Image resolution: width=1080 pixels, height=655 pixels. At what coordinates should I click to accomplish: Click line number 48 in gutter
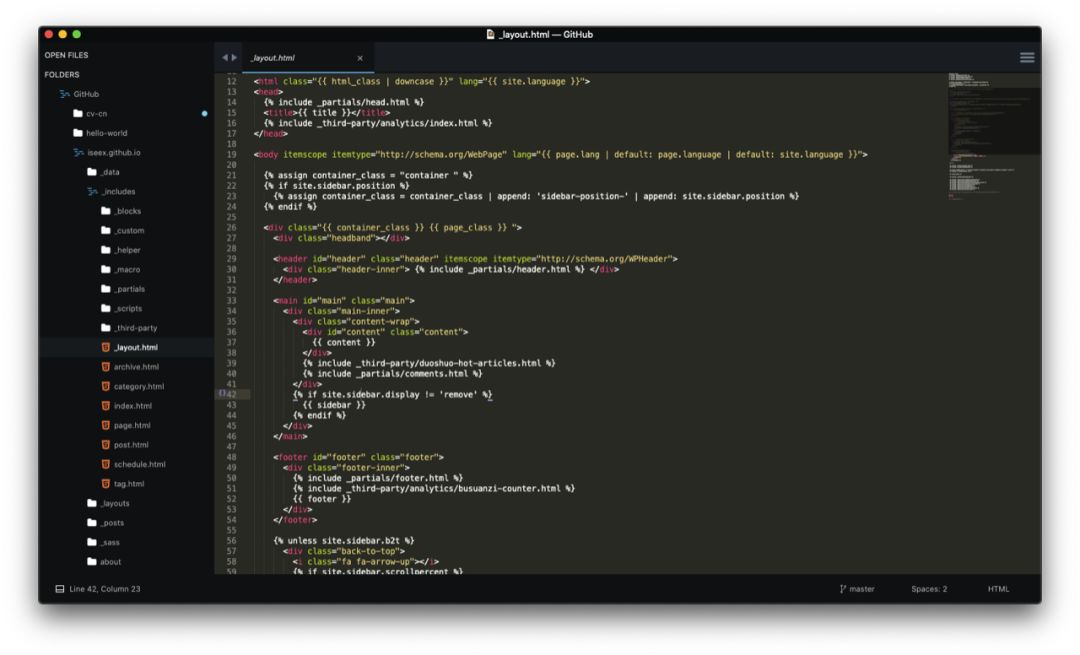231,457
